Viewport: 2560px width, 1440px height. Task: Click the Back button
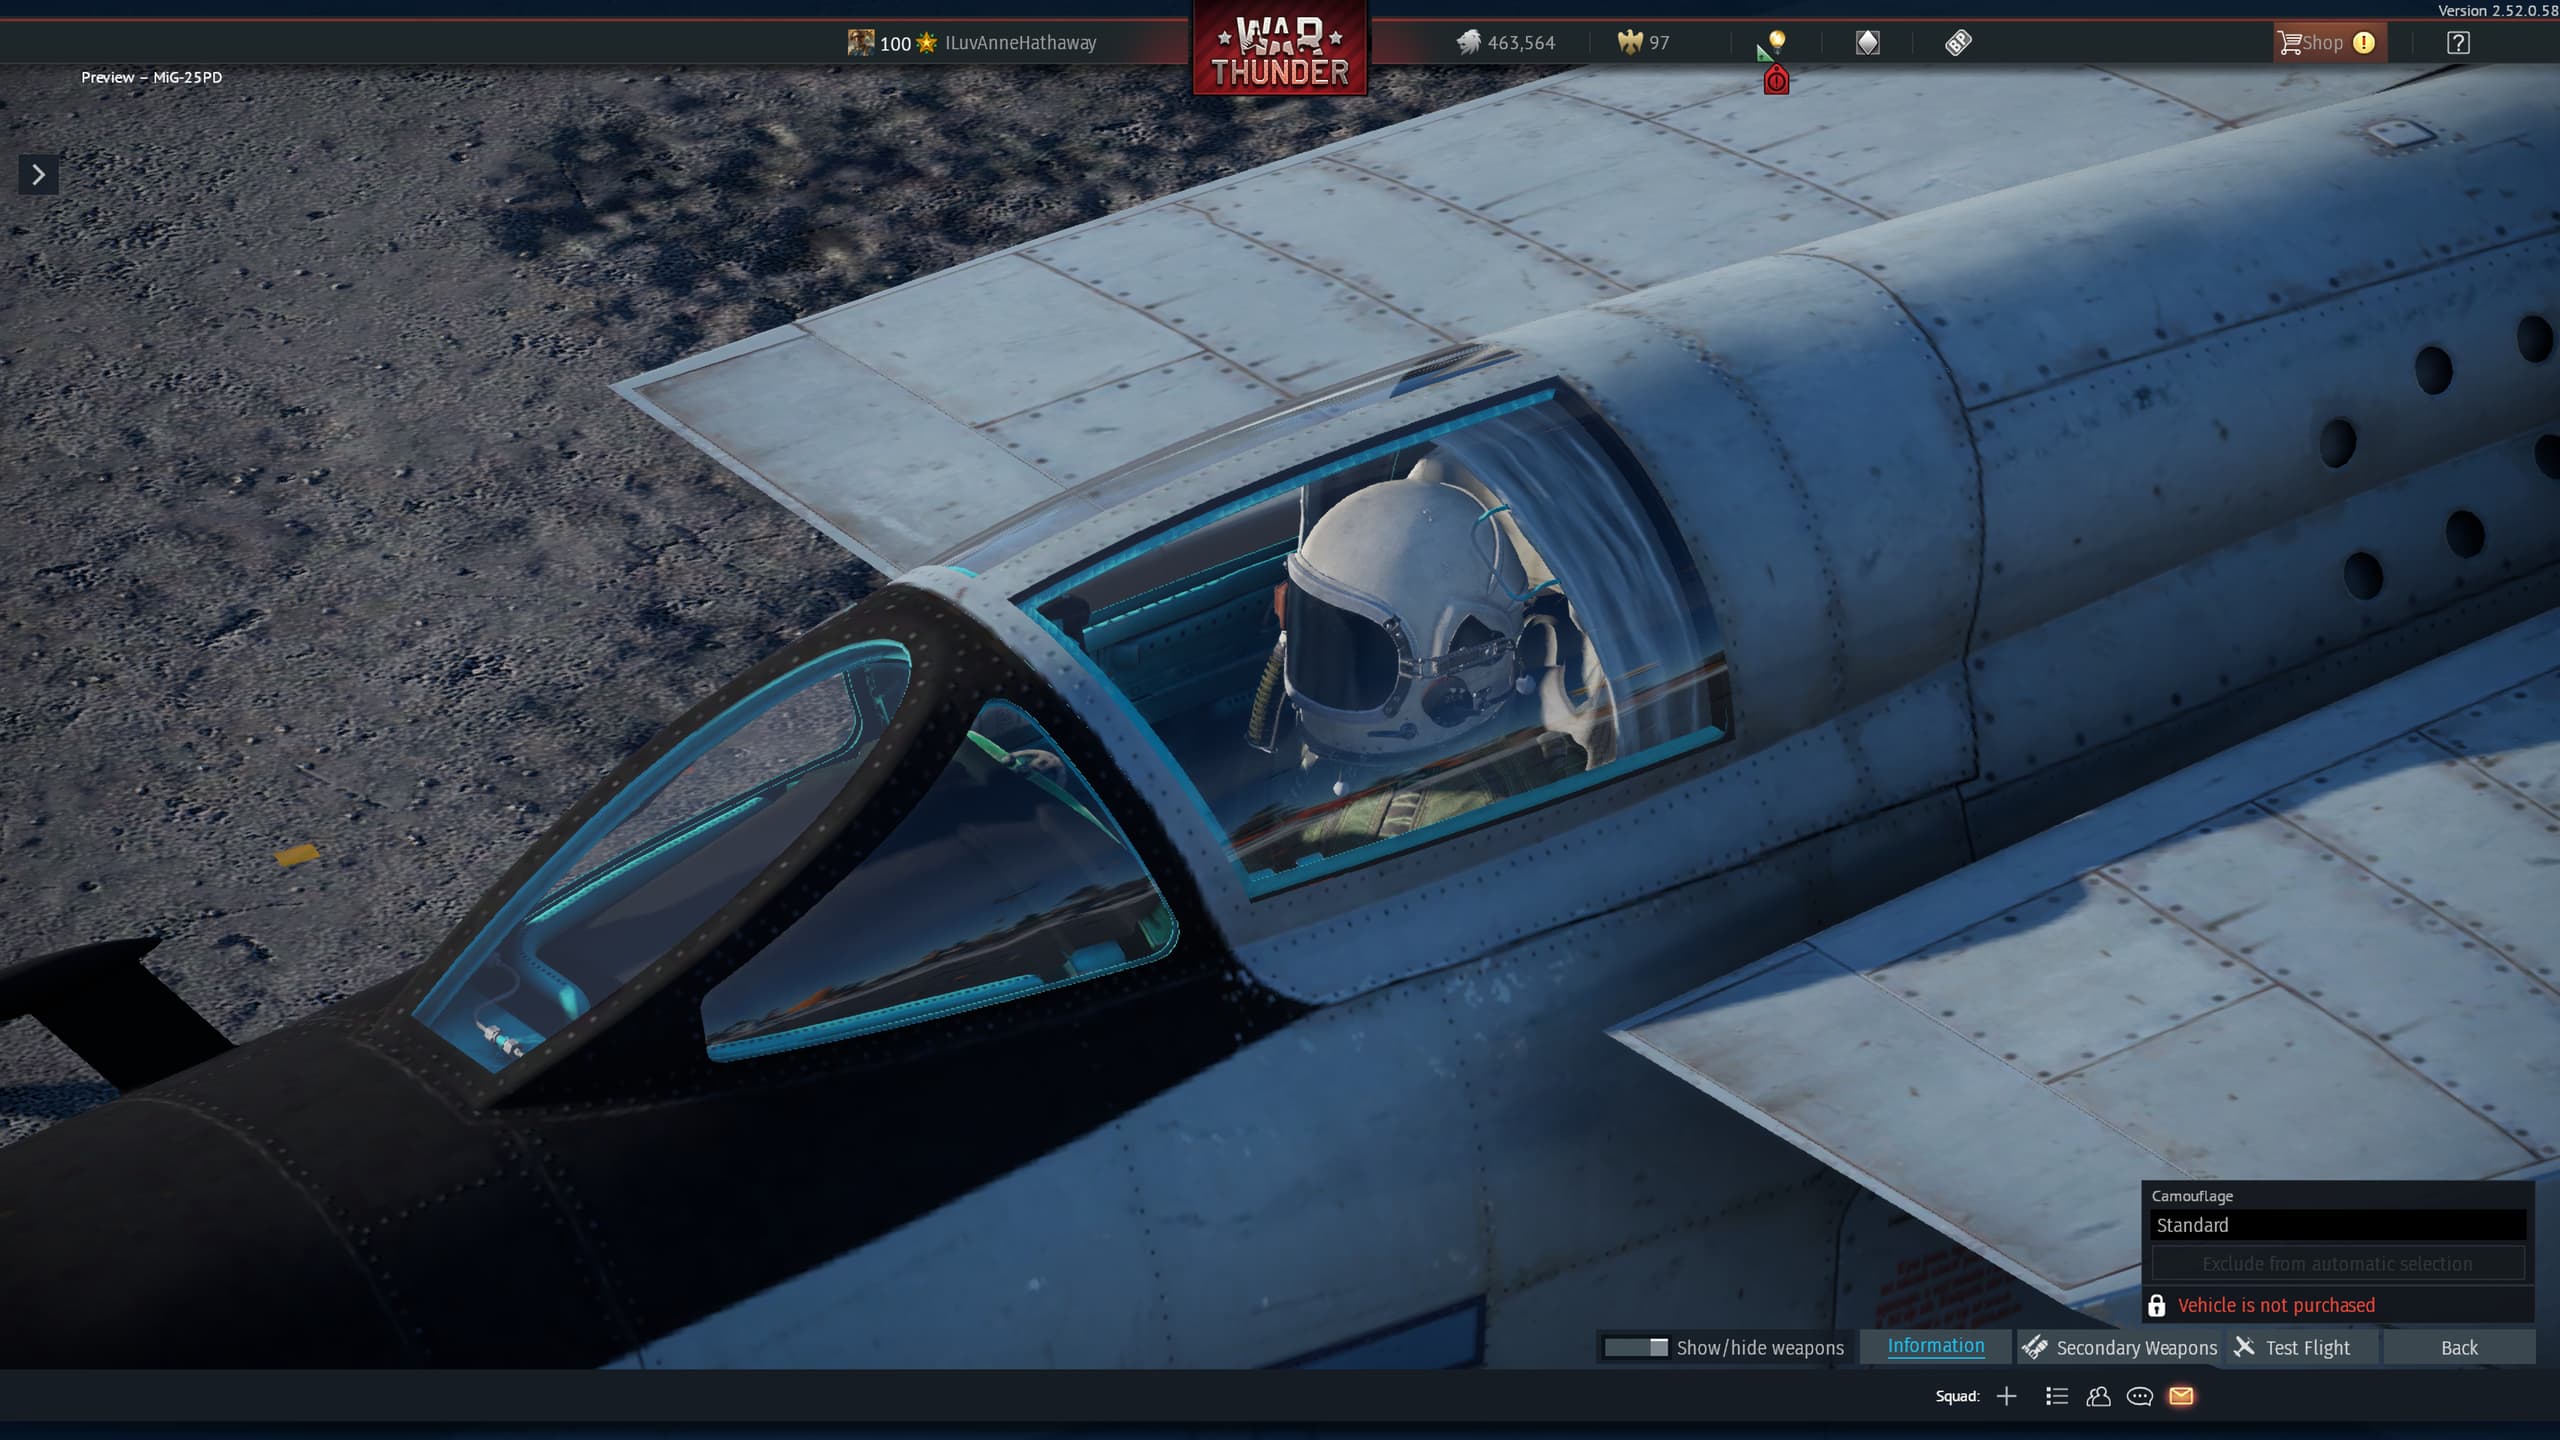2459,1347
